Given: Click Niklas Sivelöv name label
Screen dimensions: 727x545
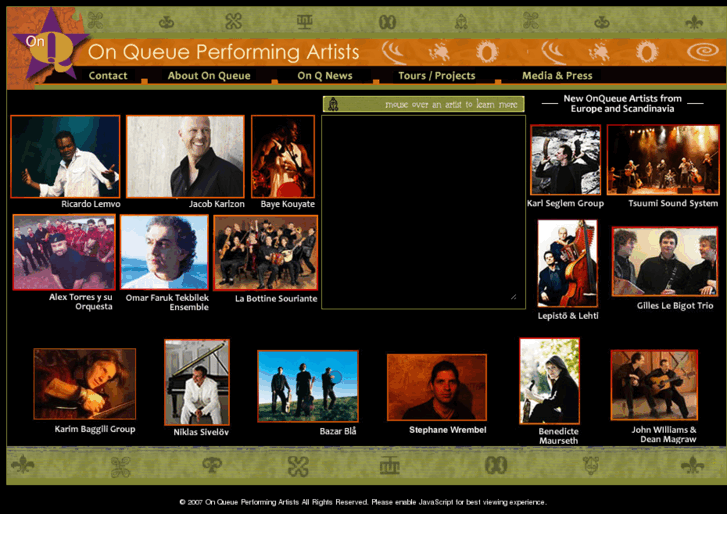Looking at the screenshot, I should (201, 432).
